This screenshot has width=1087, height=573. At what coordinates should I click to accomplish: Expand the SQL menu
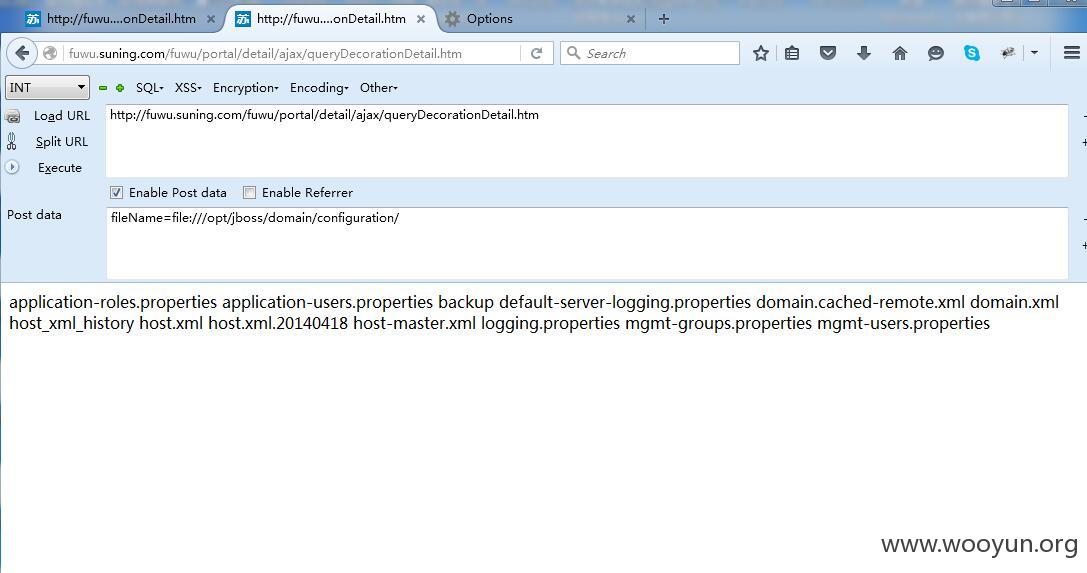(x=150, y=88)
